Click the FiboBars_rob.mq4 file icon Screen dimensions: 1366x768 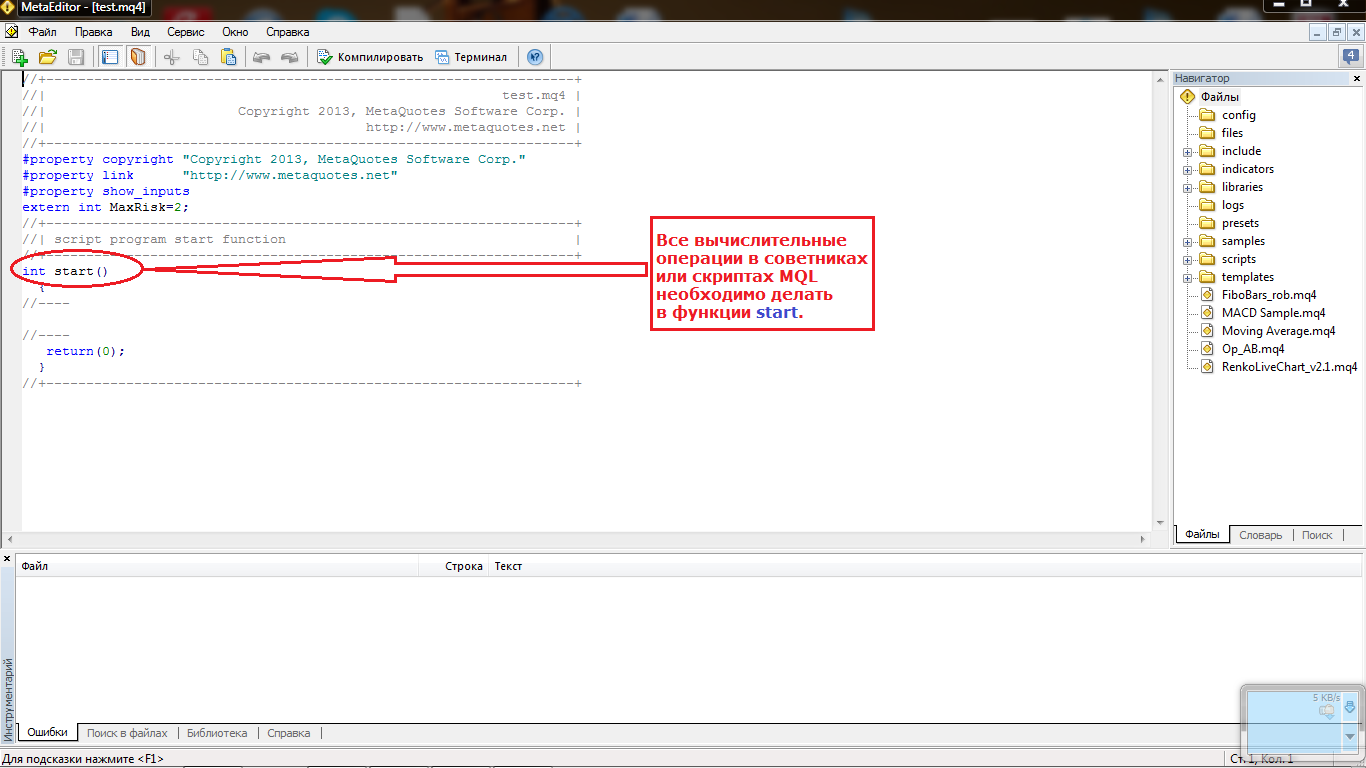tap(1206, 295)
